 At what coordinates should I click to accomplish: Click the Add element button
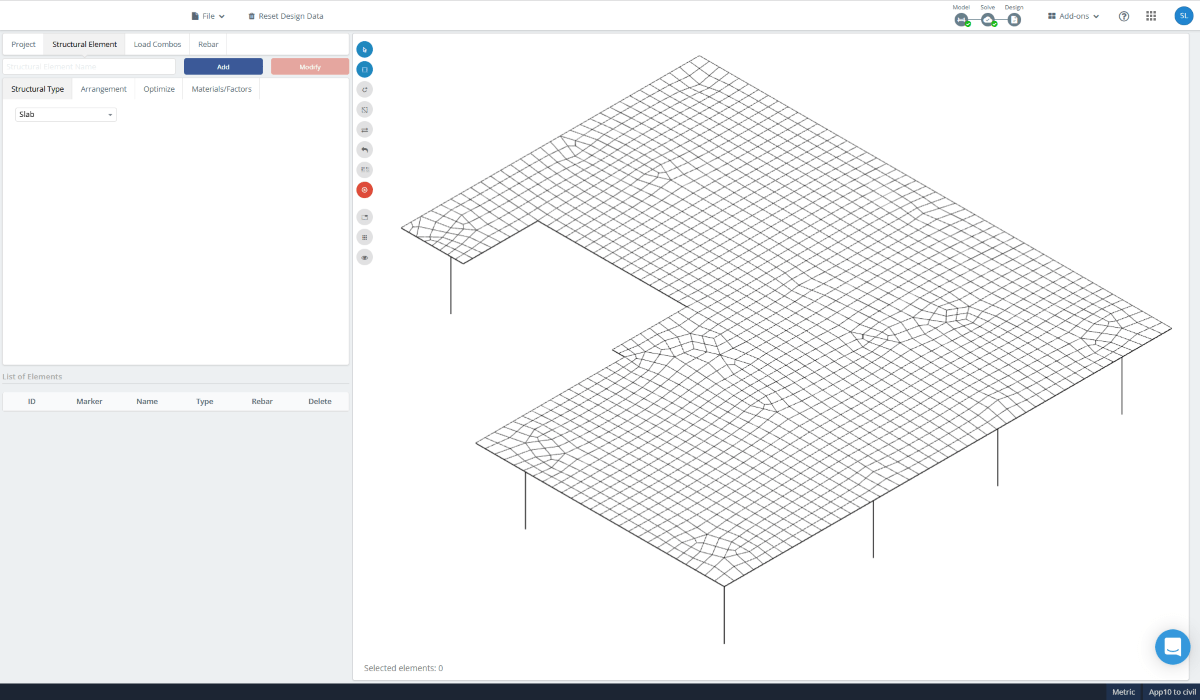point(223,66)
